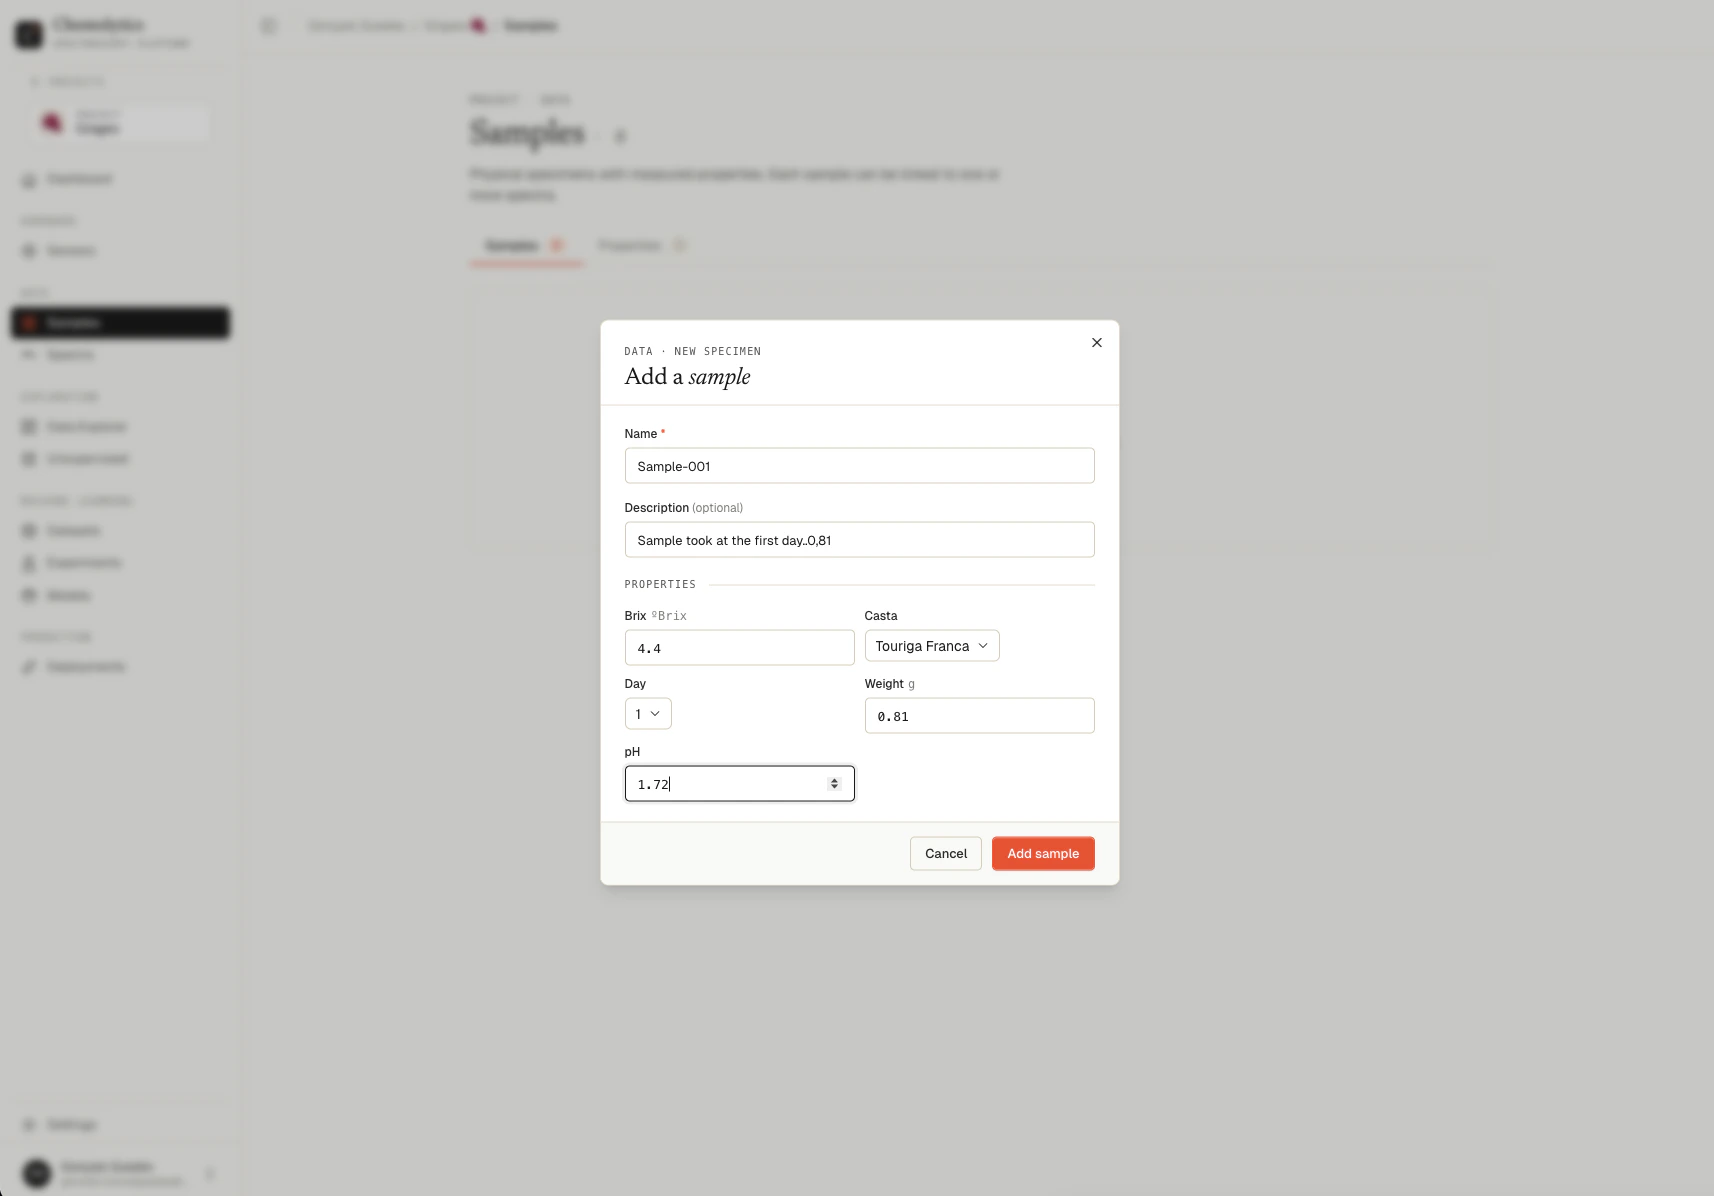Click the "pH" field label

[632, 752]
